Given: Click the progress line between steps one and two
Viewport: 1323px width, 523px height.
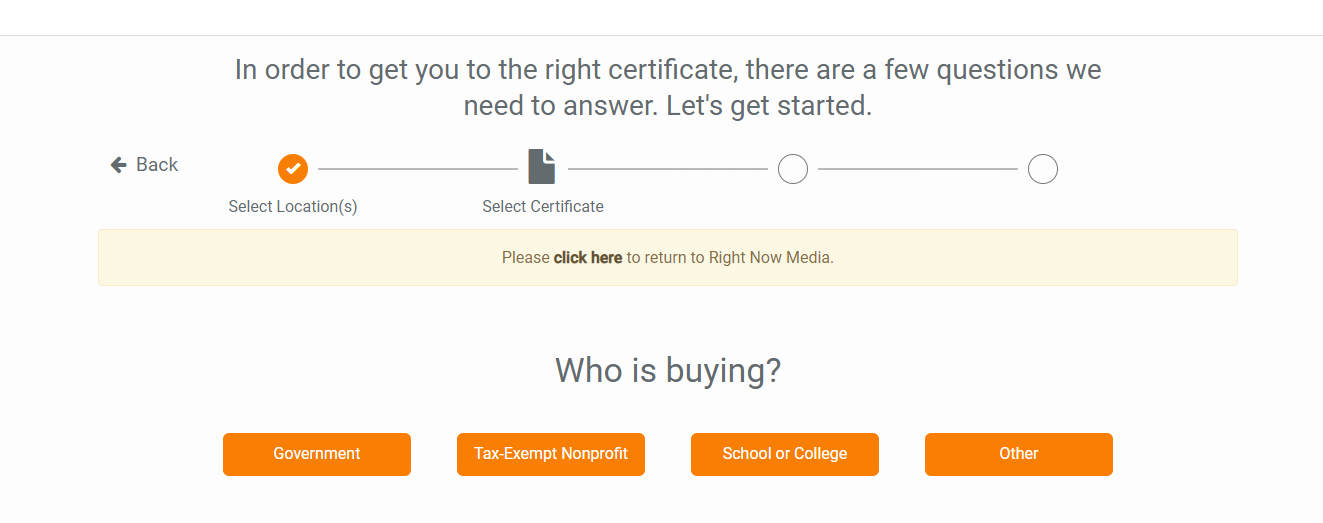Looking at the screenshot, I should click(417, 169).
